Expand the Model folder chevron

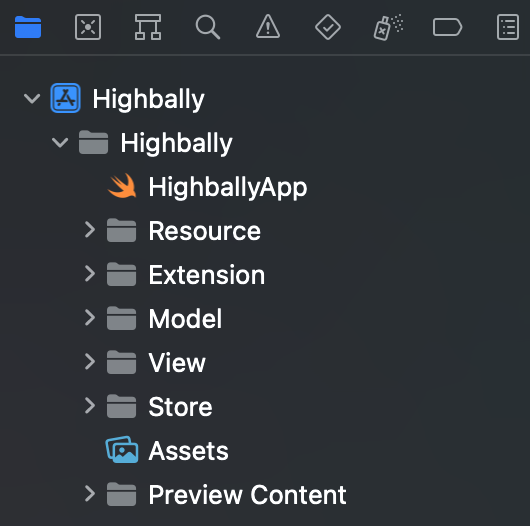click(90, 318)
